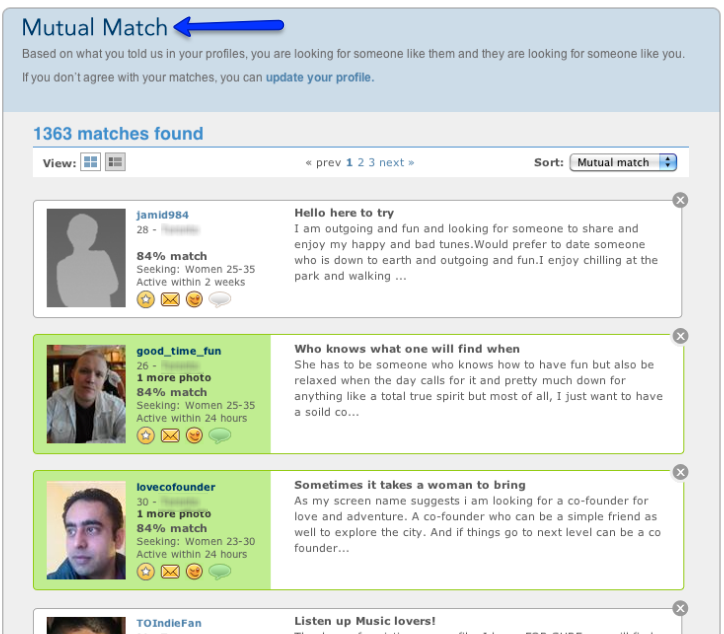
Task: Dismiss the jamid984 match card
Action: click(680, 200)
